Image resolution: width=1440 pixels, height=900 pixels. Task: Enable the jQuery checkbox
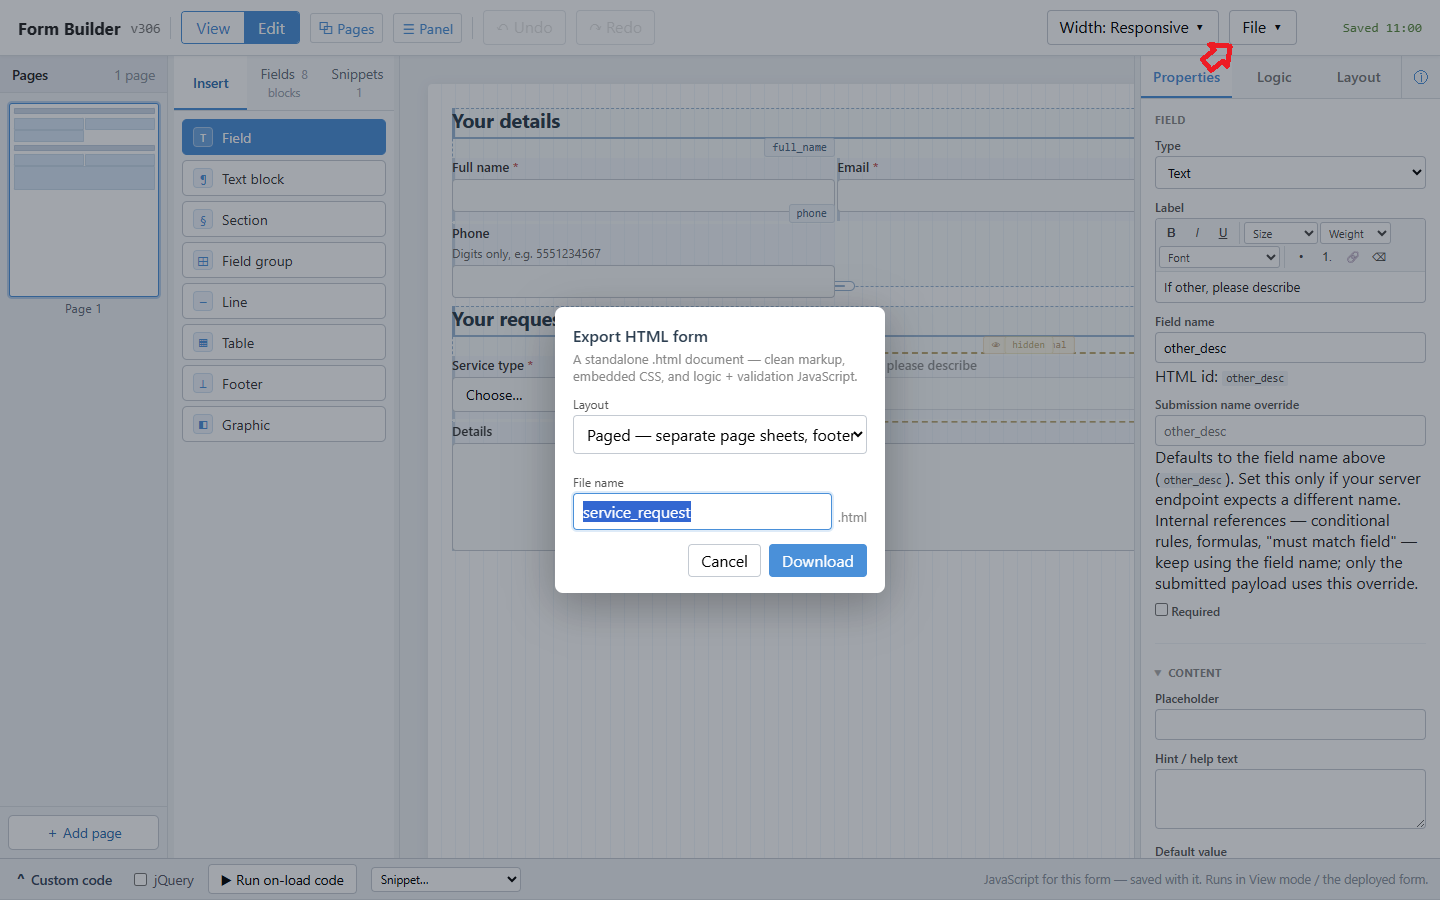141,880
